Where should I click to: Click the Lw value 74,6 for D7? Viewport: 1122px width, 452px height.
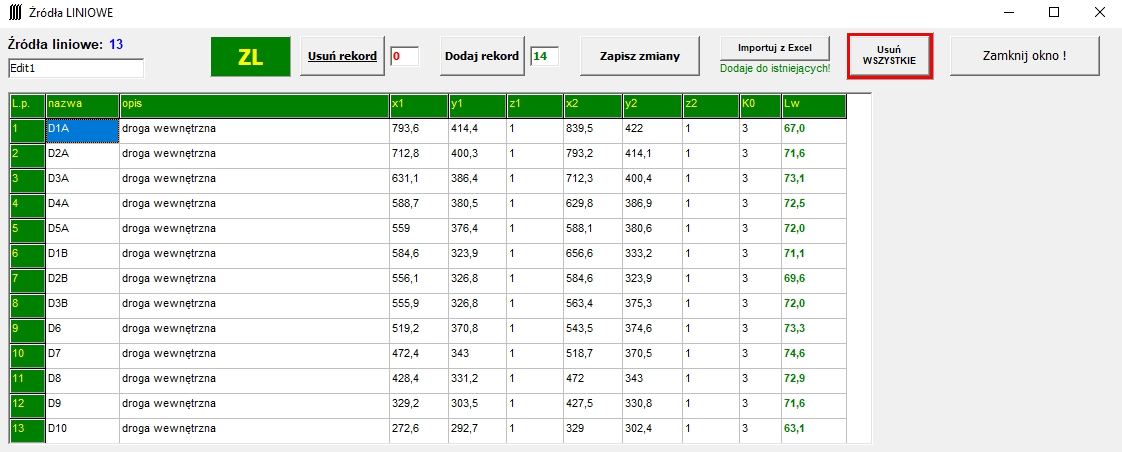tap(813, 354)
